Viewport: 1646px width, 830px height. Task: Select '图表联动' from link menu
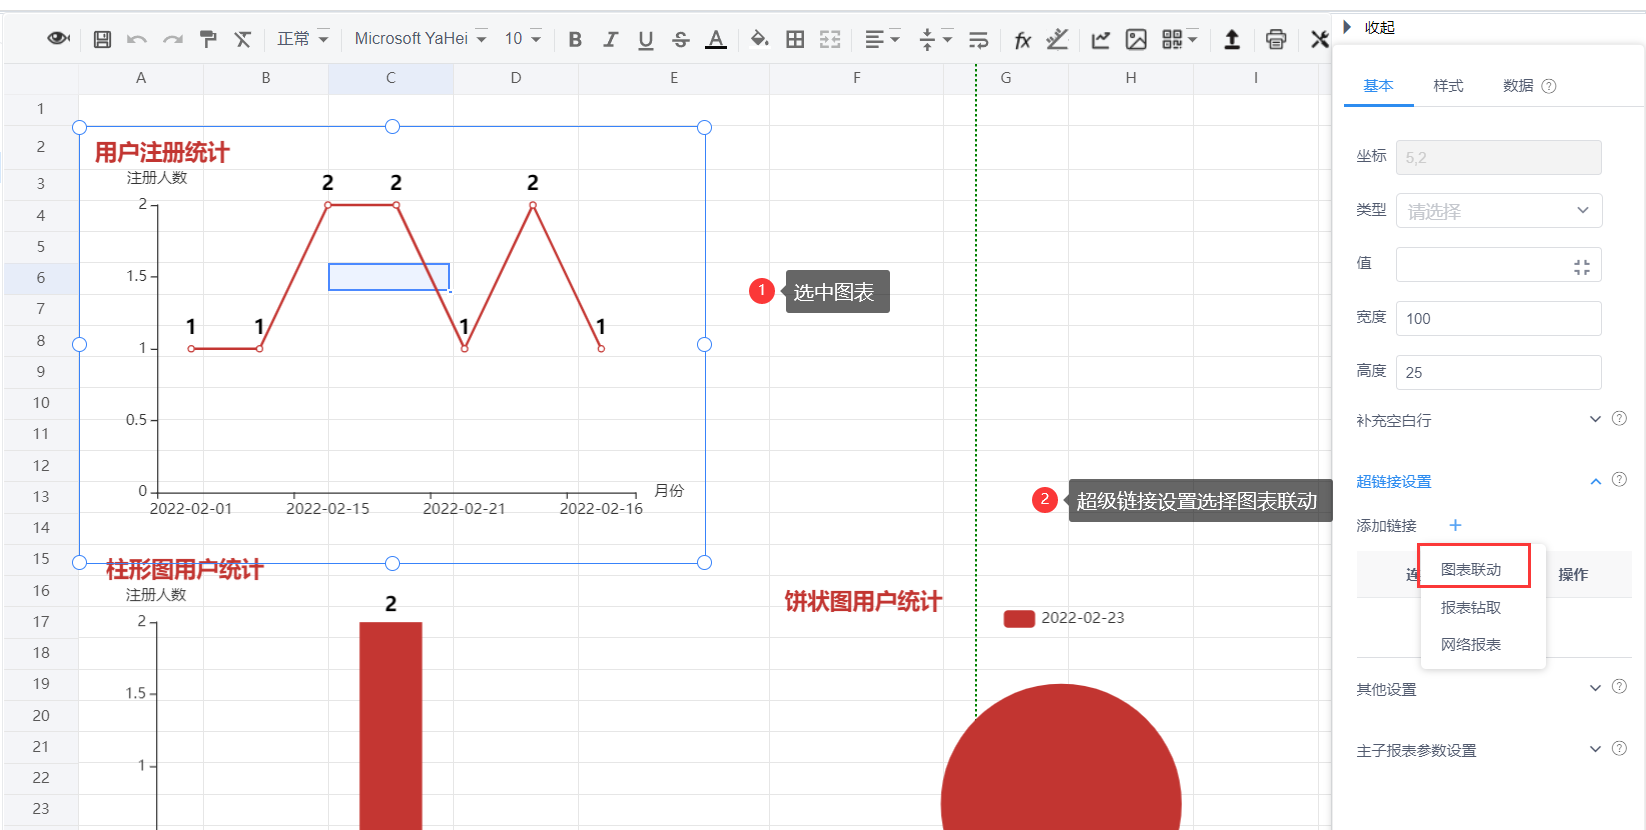click(1471, 569)
